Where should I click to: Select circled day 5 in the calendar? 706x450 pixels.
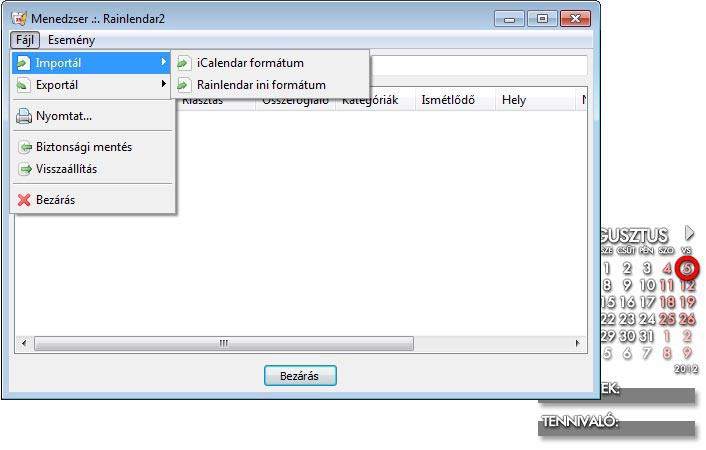[687, 268]
